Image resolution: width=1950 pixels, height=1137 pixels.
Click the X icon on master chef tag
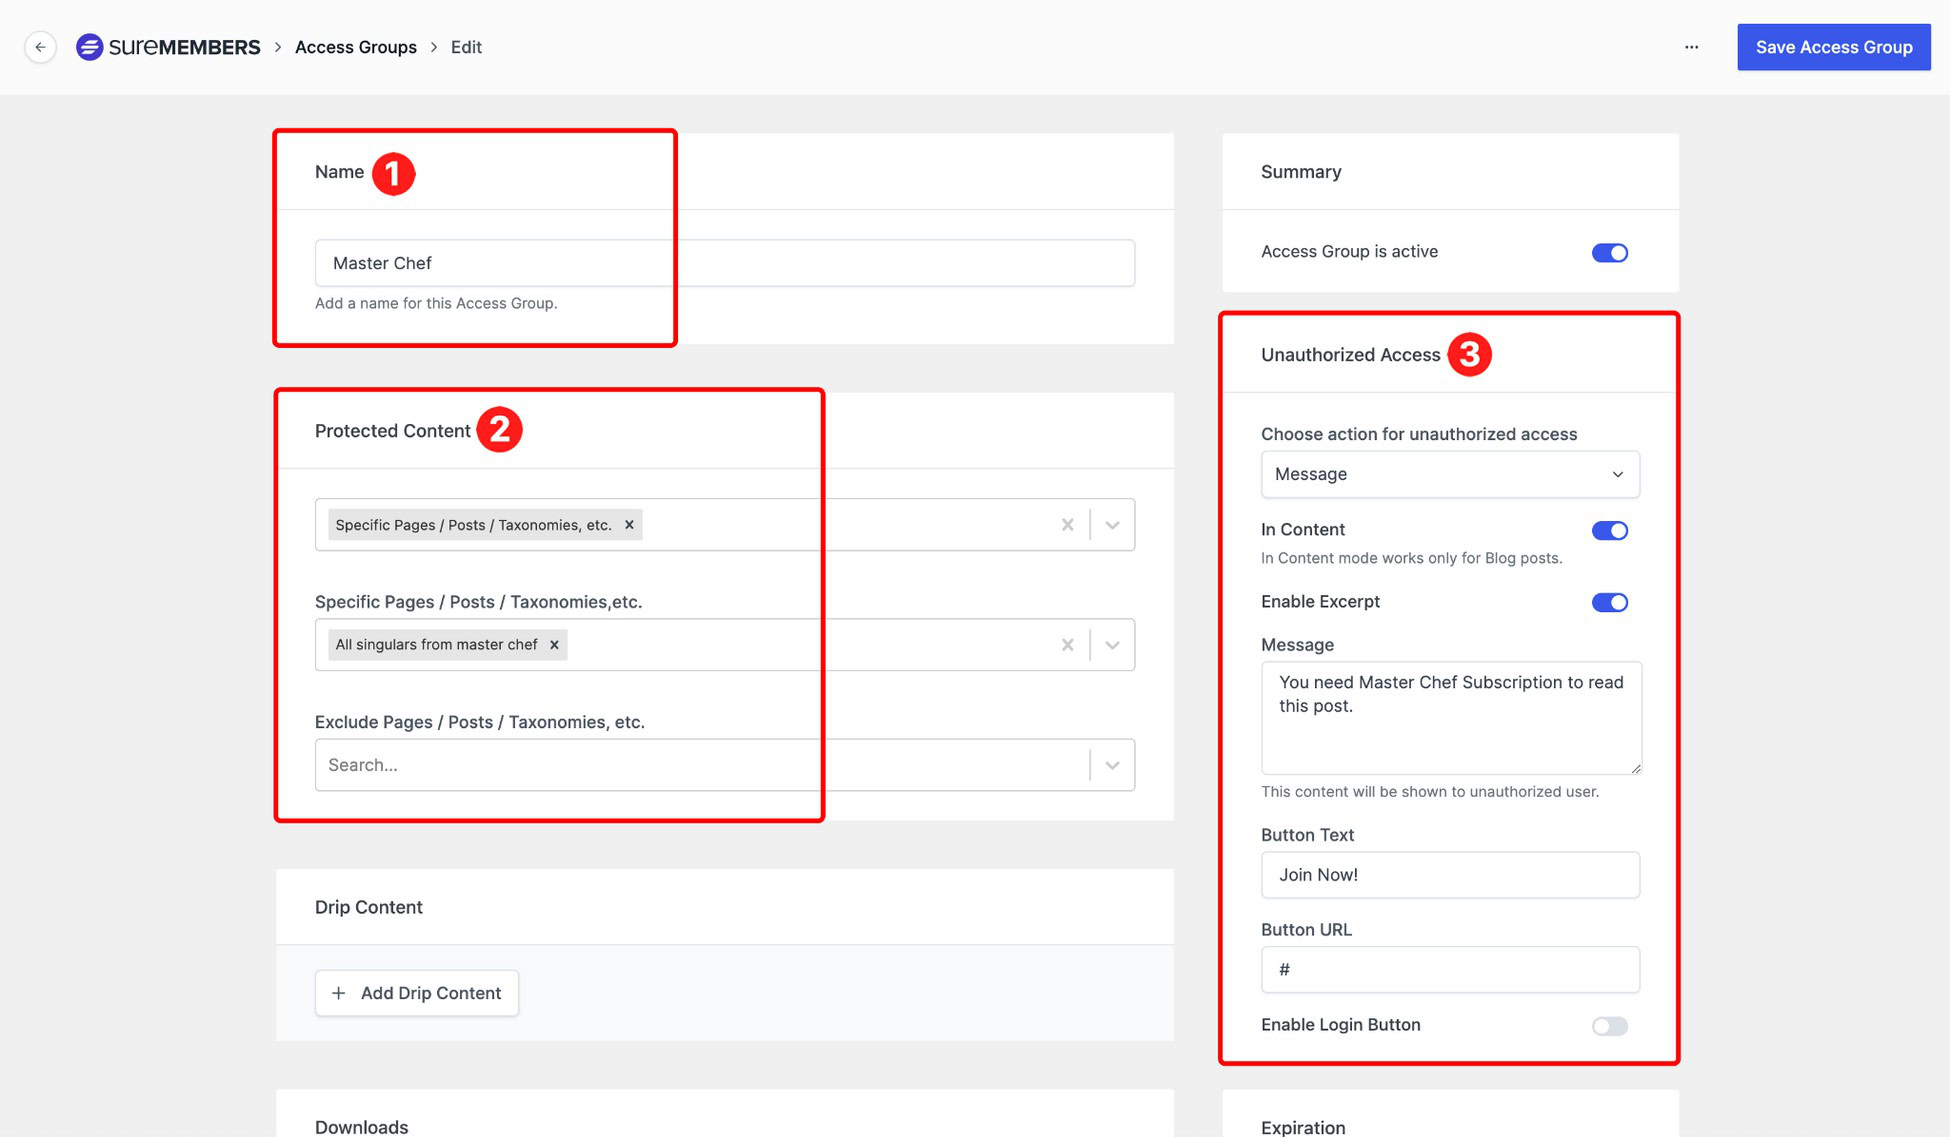click(x=555, y=644)
